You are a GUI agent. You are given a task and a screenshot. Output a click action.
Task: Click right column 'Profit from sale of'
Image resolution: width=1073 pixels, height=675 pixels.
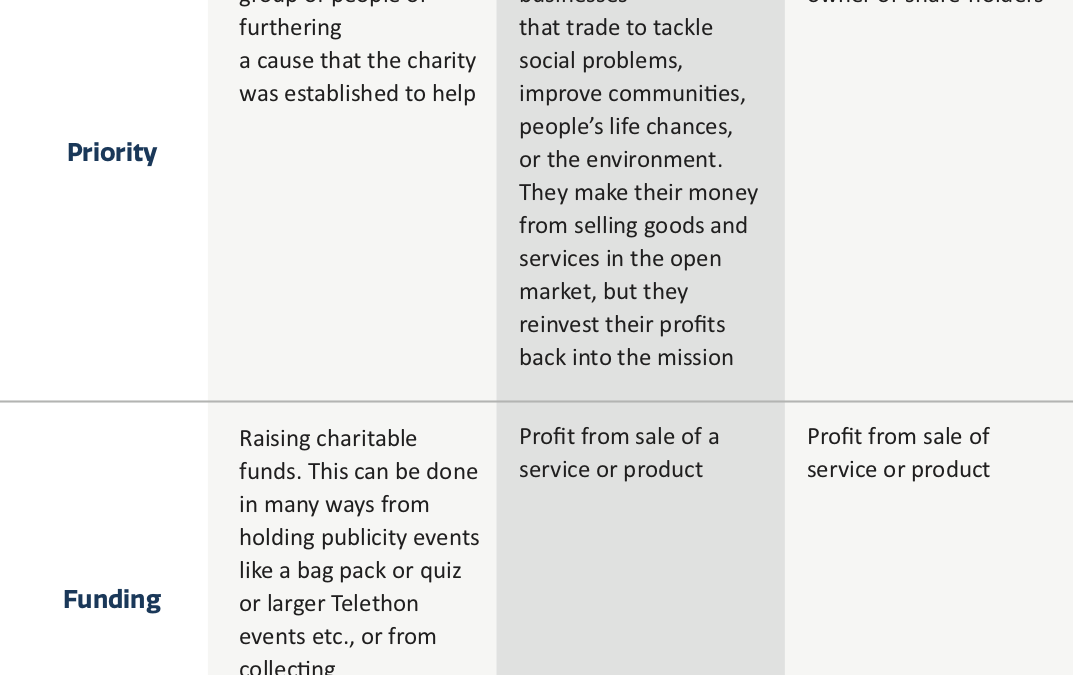tap(898, 437)
